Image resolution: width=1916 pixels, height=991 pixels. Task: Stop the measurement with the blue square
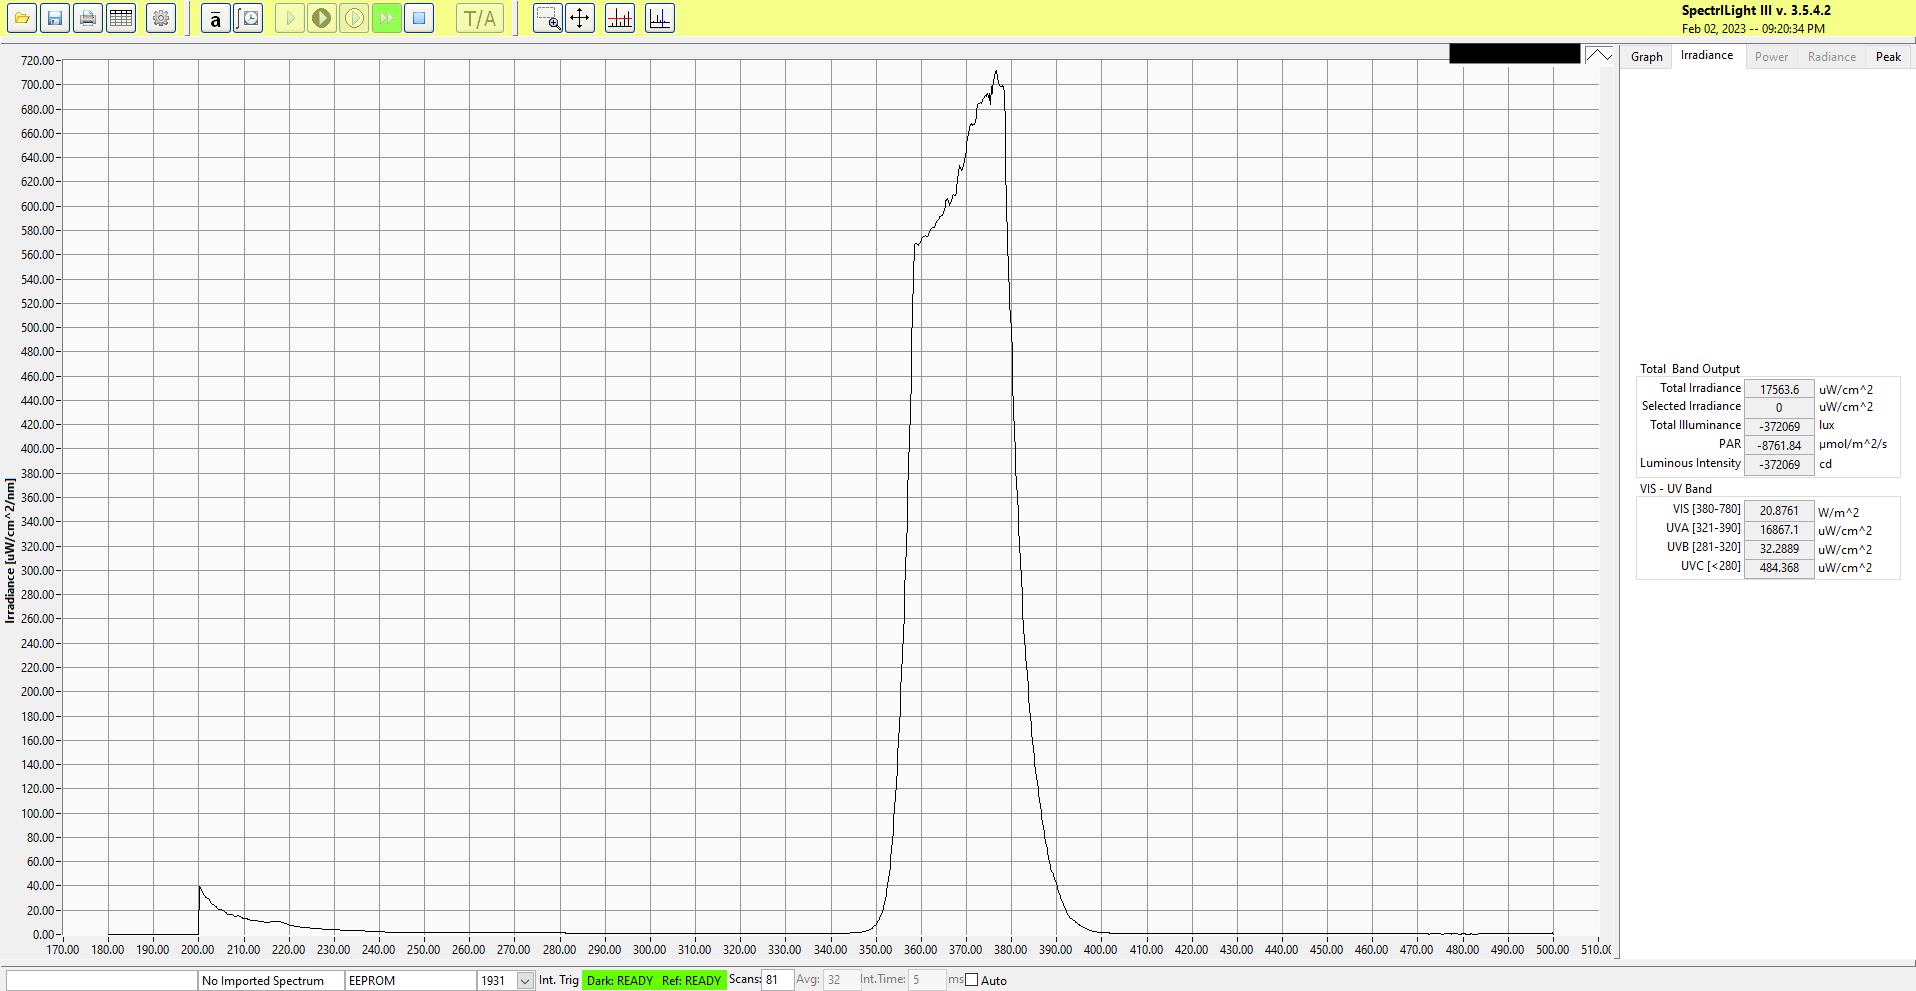(x=419, y=18)
